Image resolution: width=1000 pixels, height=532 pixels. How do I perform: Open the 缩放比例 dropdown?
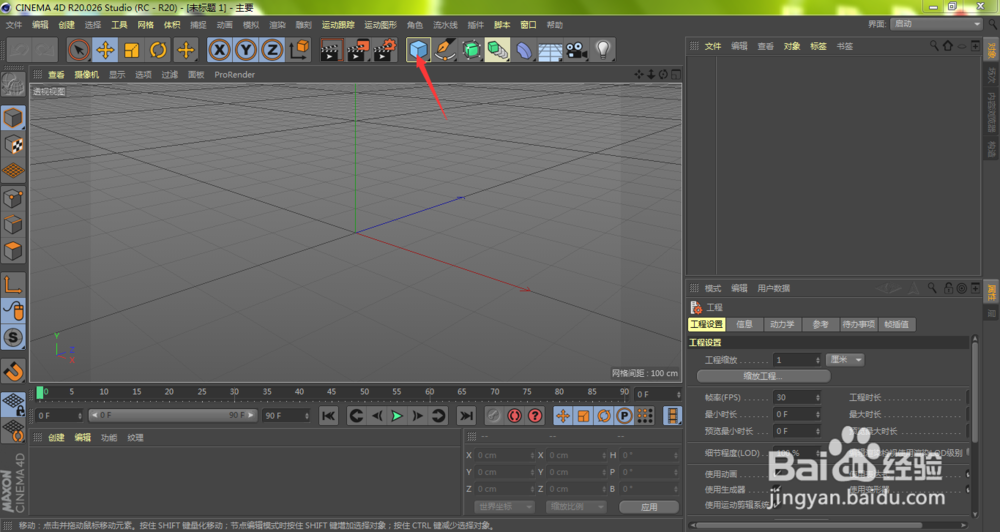[576, 506]
